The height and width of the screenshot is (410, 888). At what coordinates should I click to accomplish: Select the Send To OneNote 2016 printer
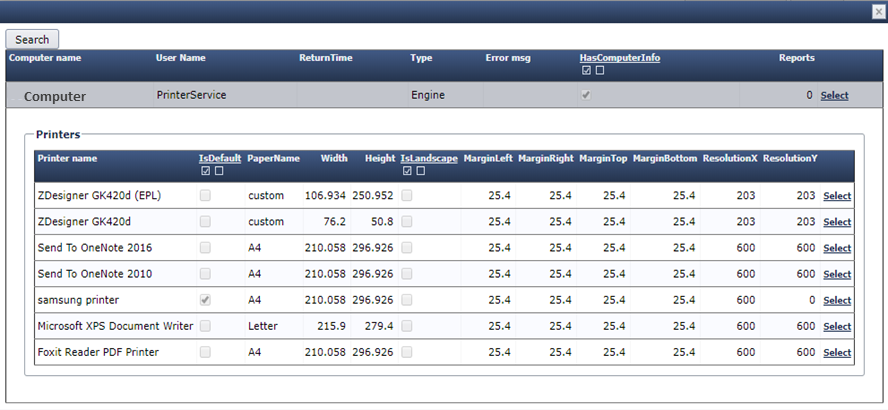click(837, 248)
